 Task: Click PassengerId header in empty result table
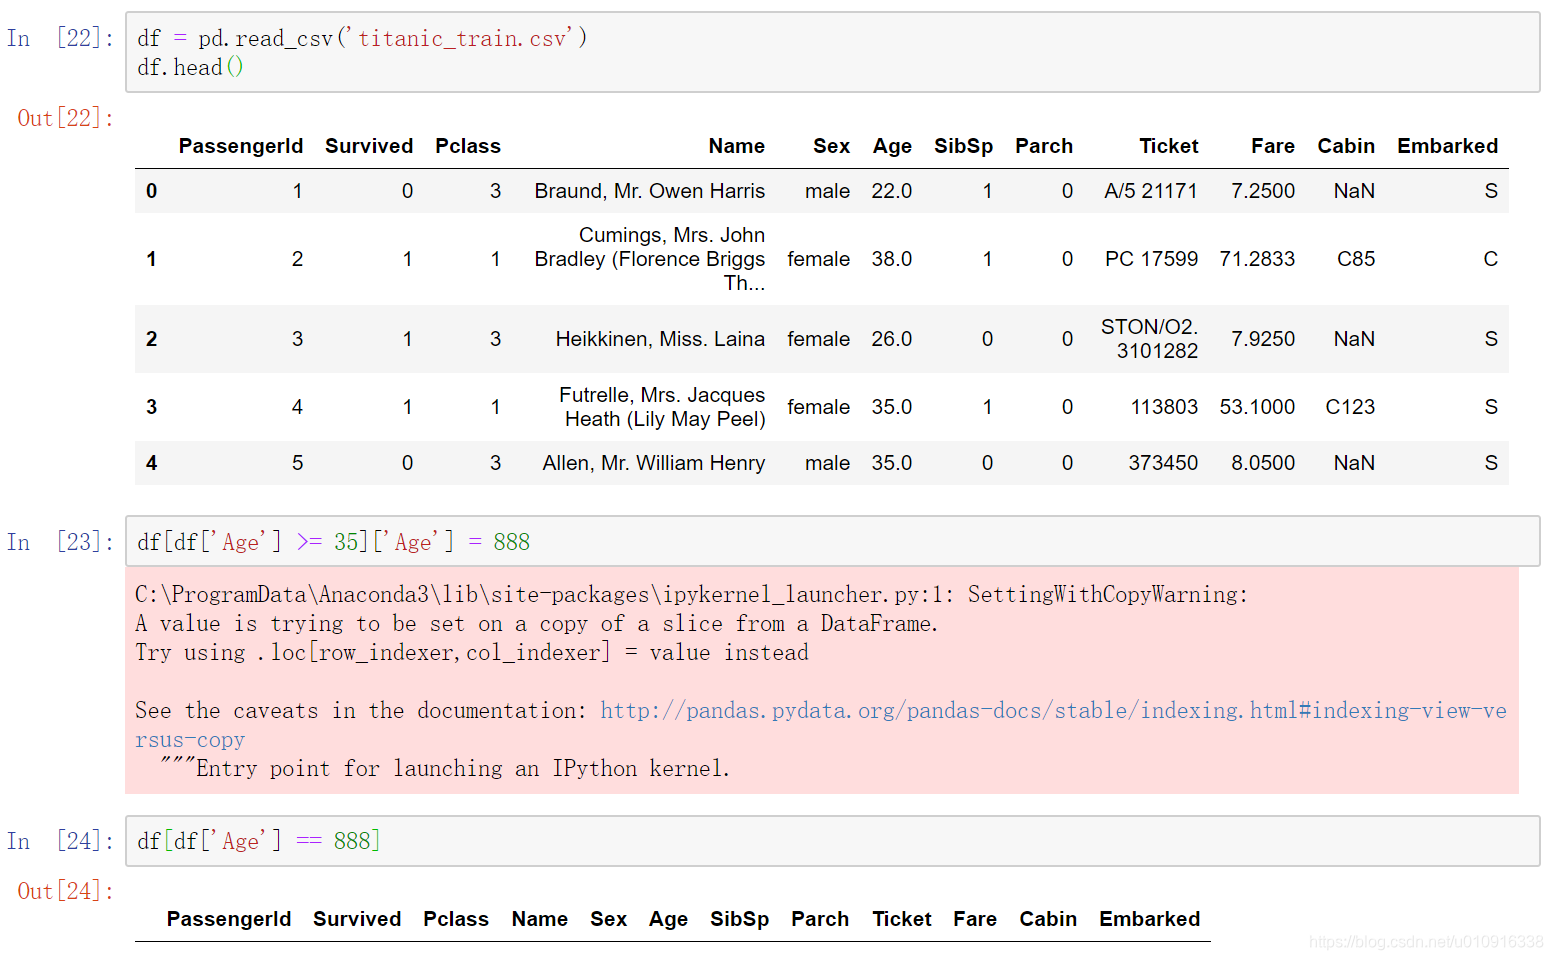[228, 919]
